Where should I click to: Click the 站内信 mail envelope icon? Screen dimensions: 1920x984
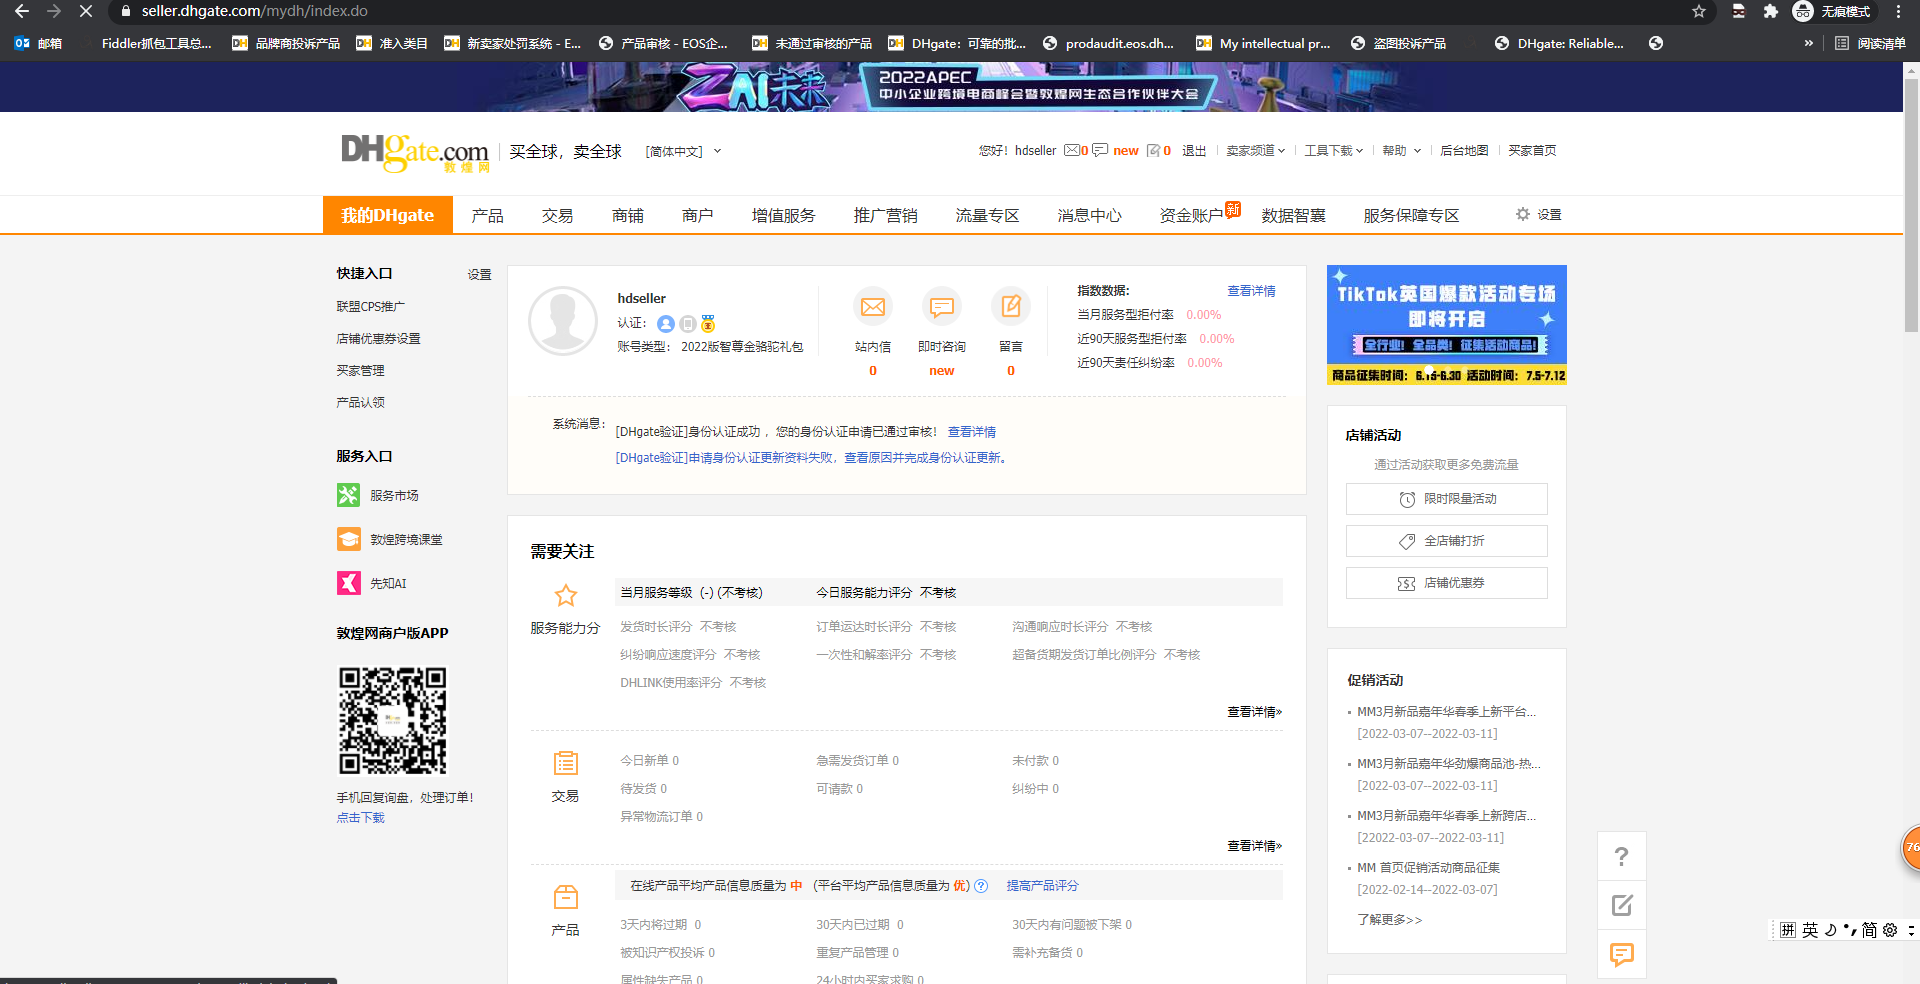[872, 307]
